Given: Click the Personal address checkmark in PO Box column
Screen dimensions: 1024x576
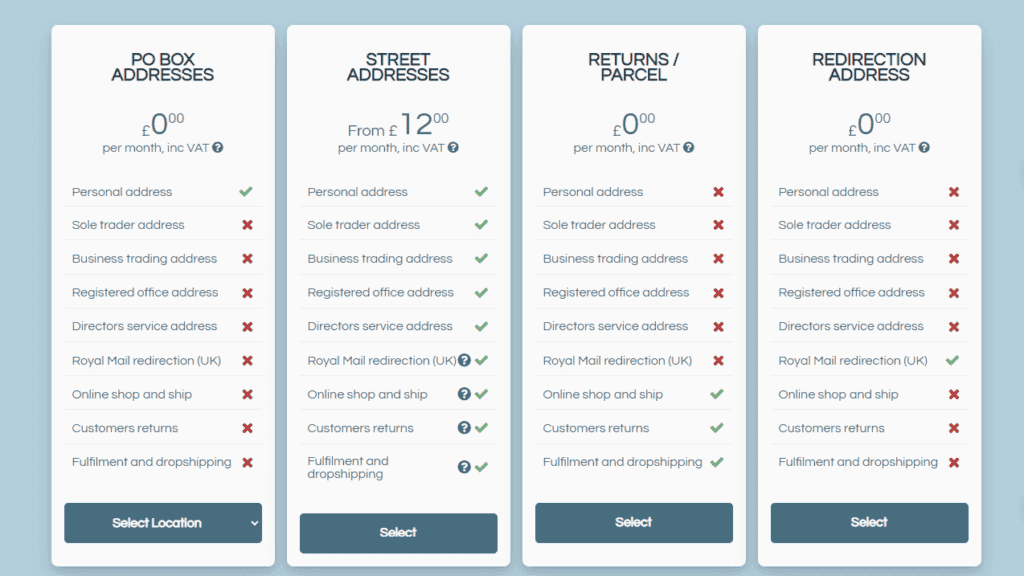Looking at the screenshot, I should tap(246, 191).
